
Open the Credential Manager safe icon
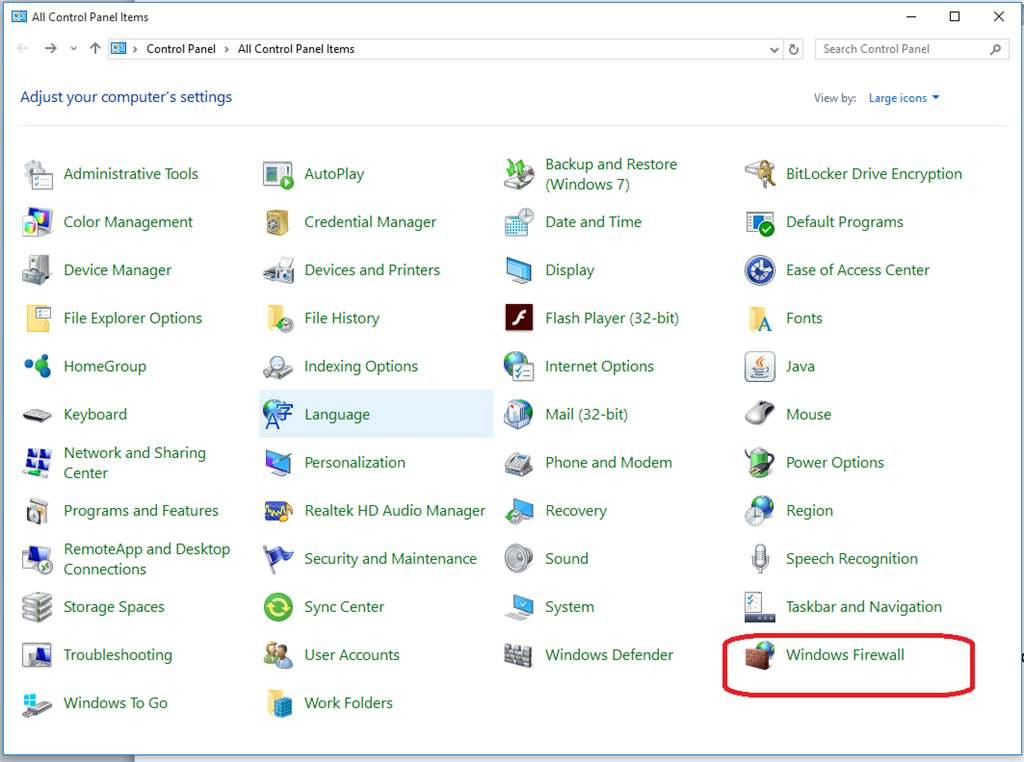tap(278, 223)
